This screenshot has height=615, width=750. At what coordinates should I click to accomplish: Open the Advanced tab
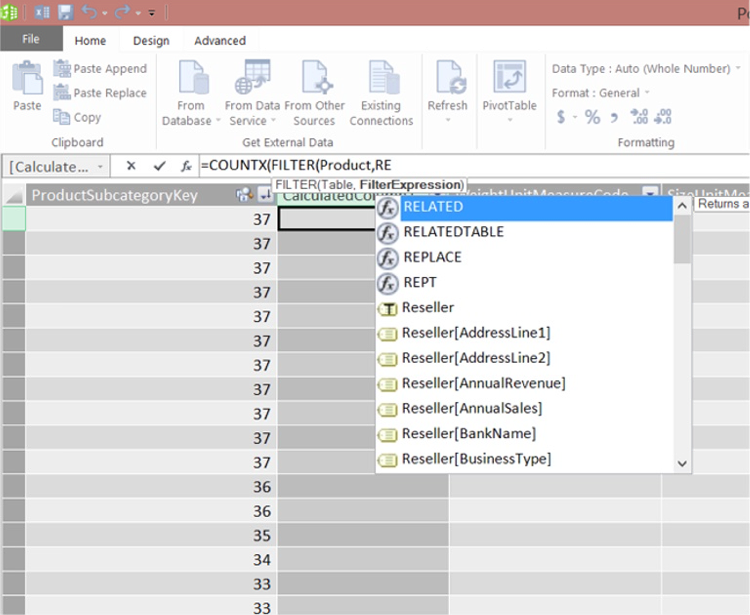(220, 41)
